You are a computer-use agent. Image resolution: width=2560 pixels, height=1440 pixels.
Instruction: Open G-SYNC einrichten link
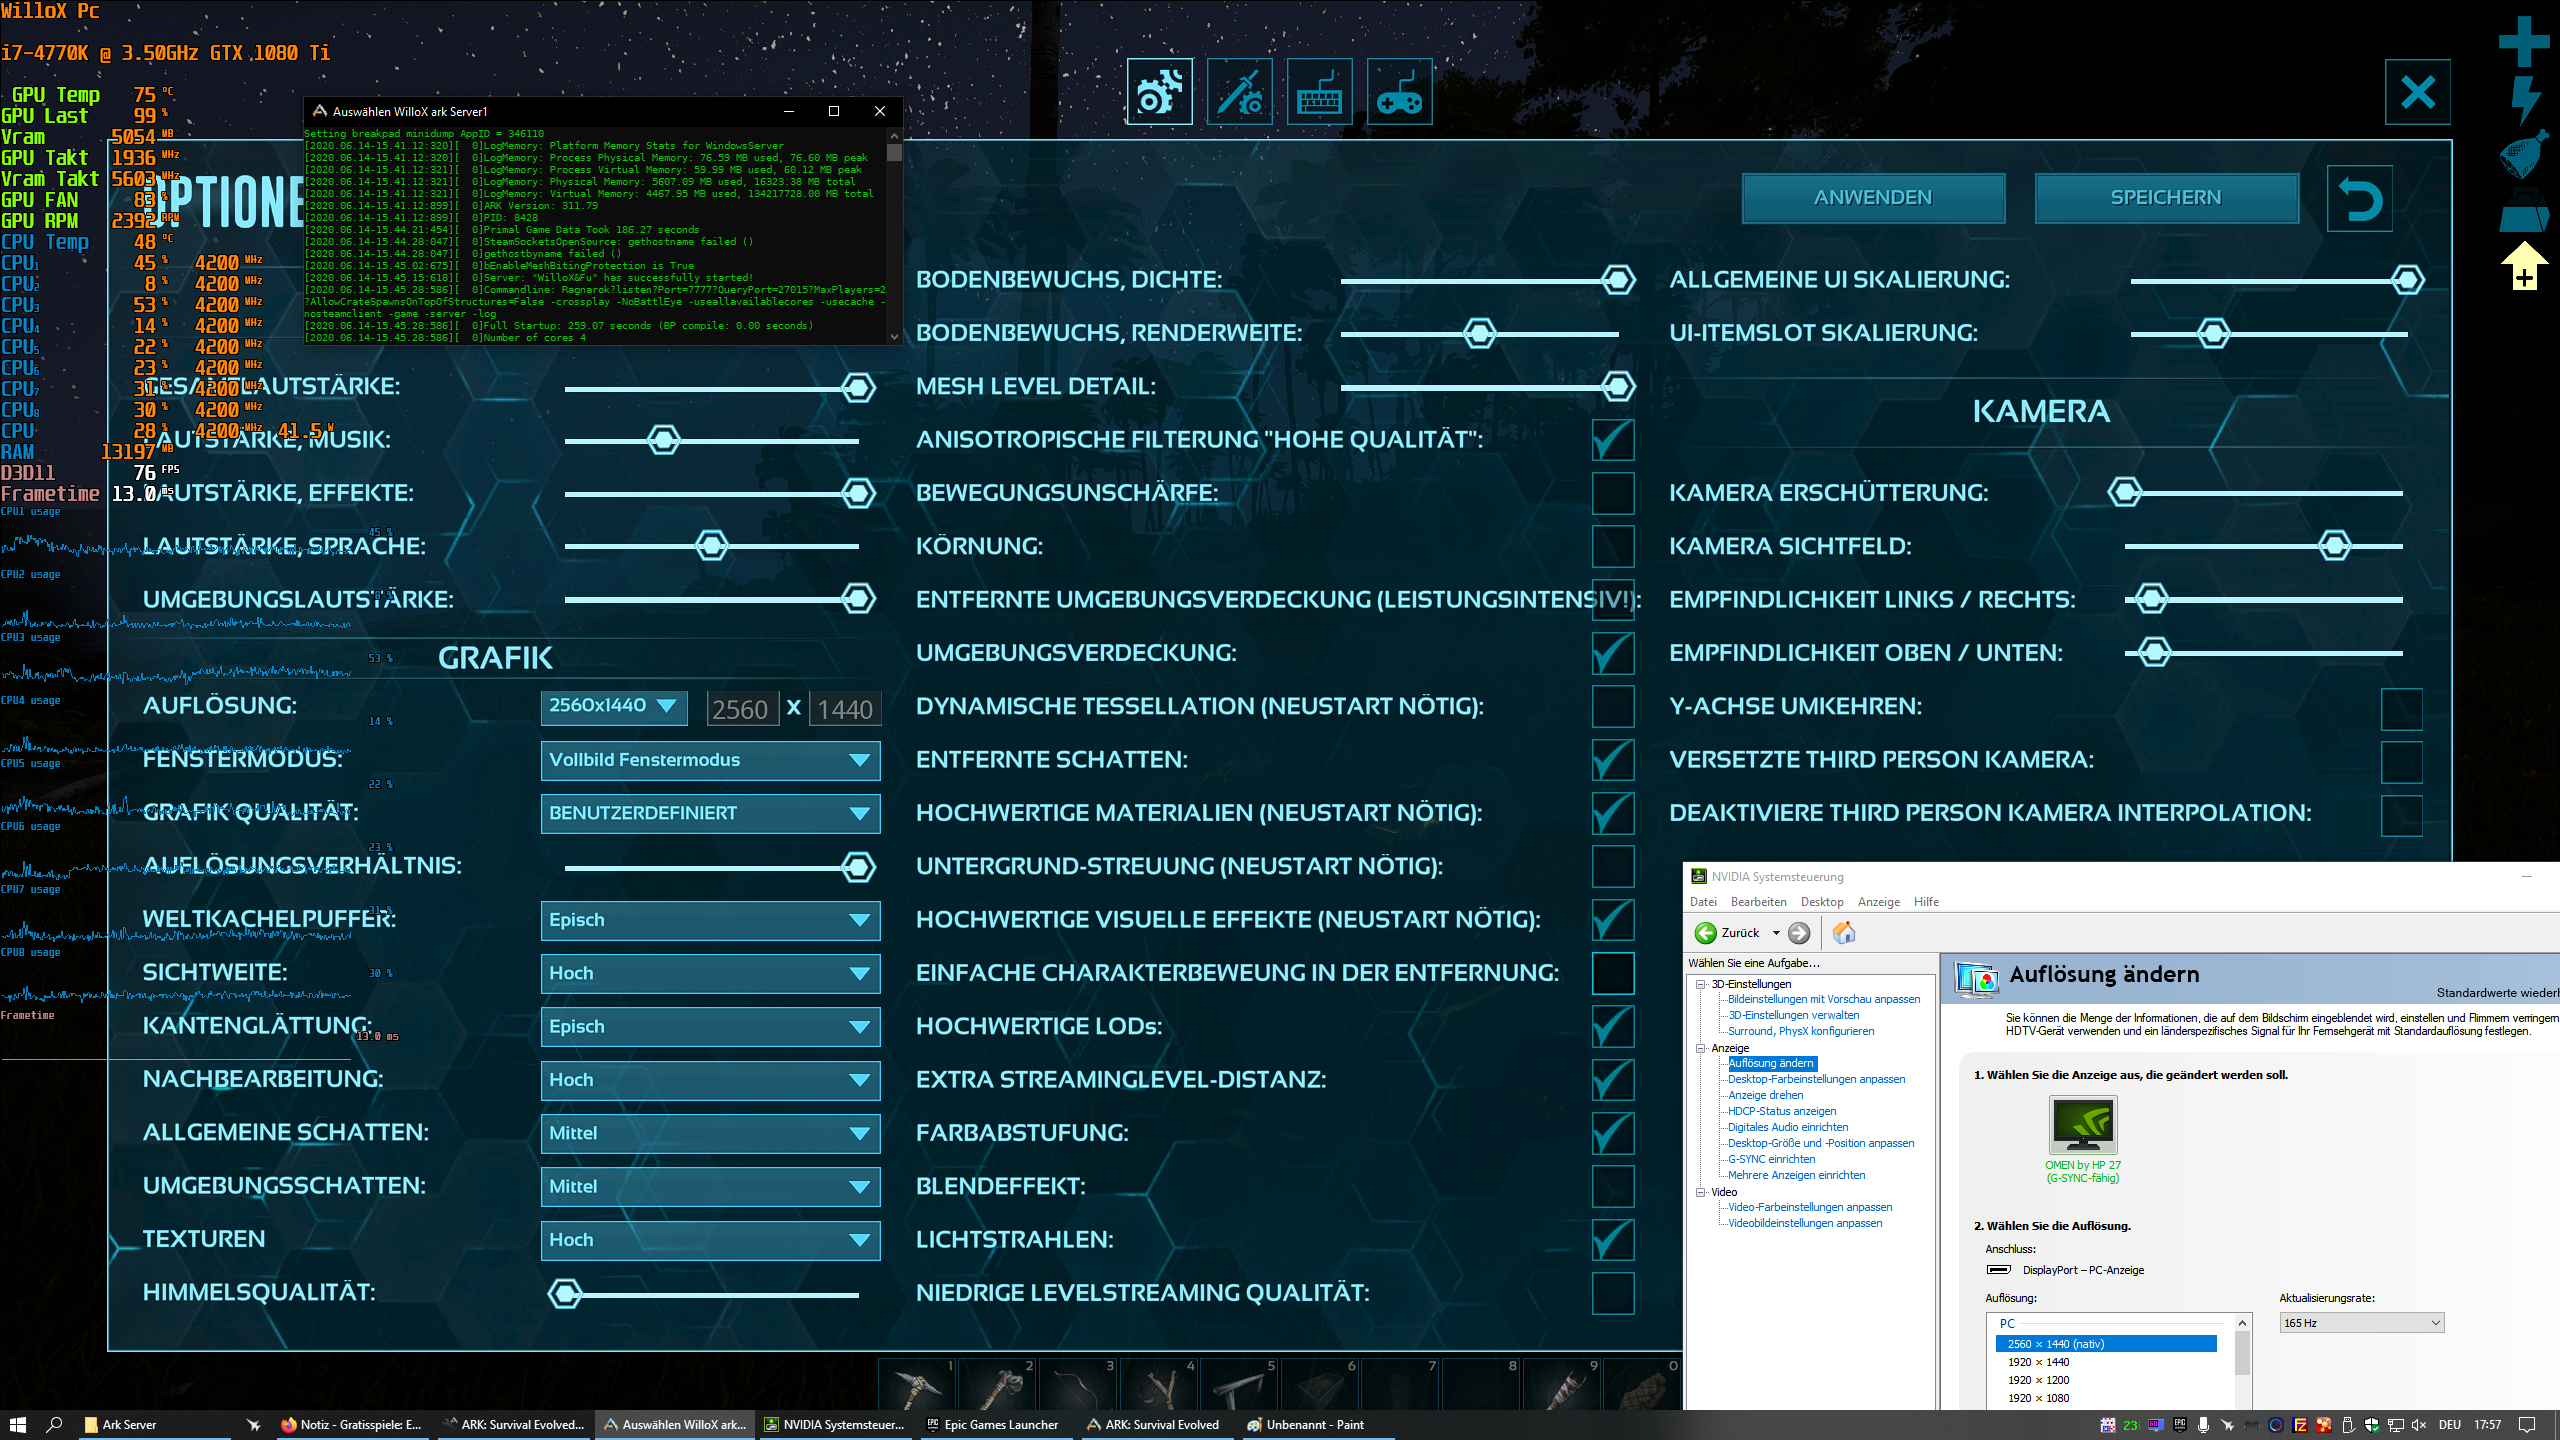(1771, 1159)
